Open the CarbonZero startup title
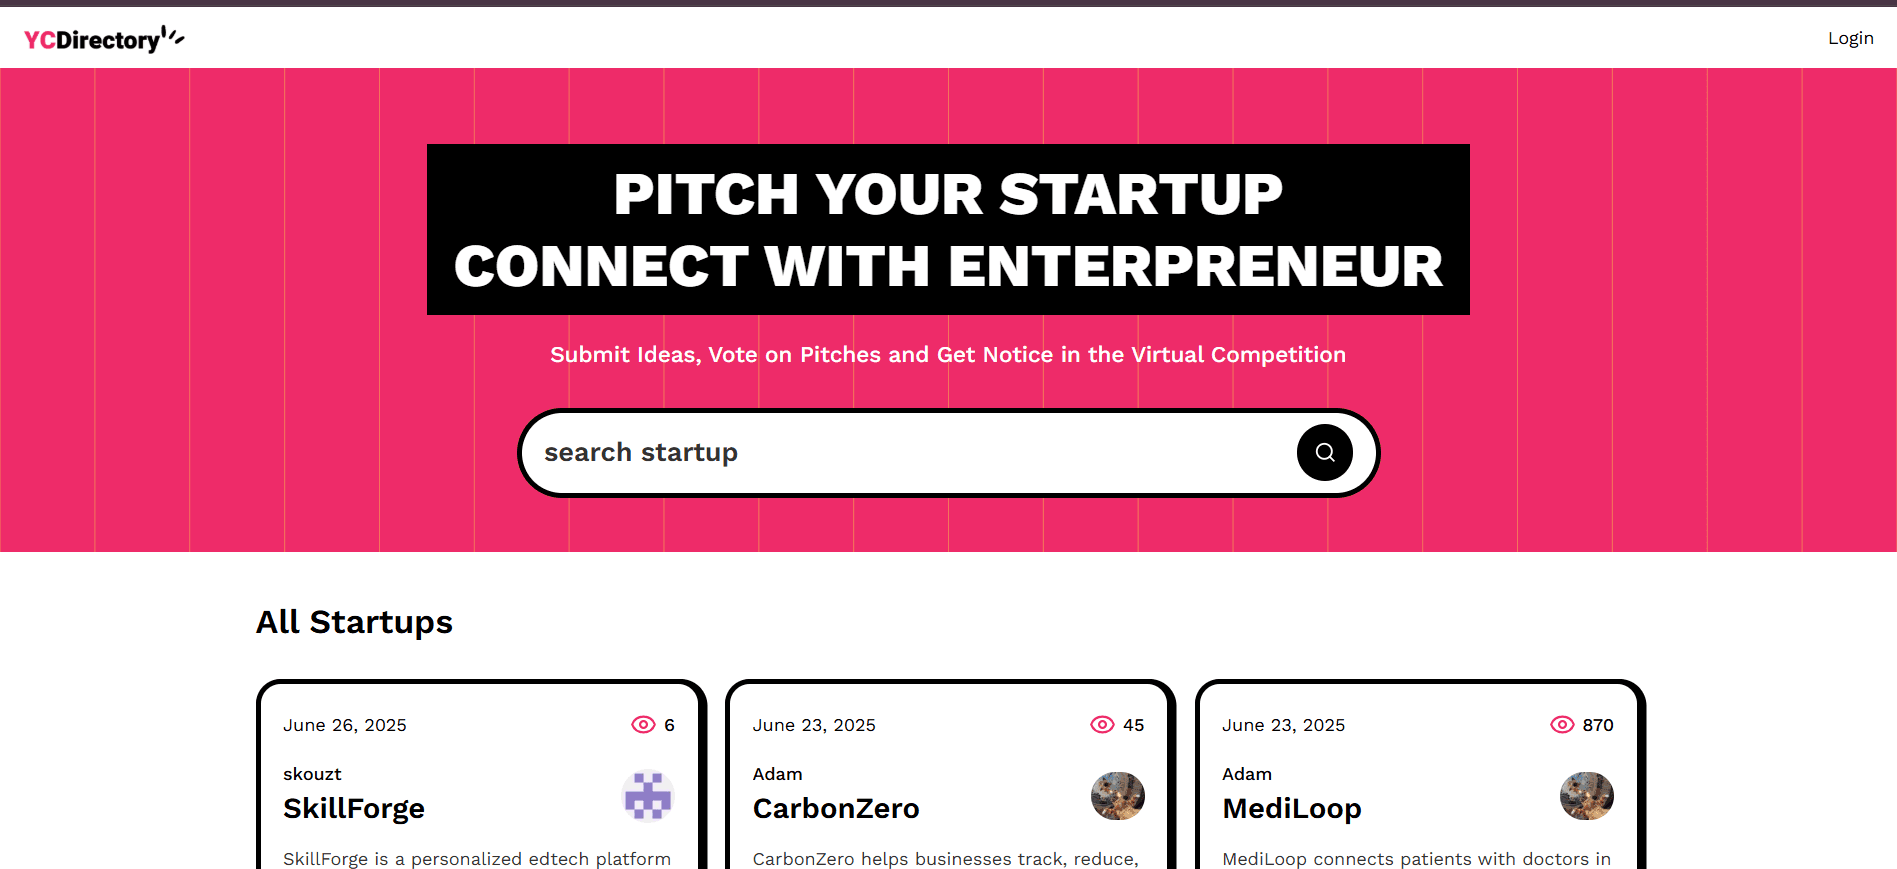The image size is (1897, 869). [836, 808]
